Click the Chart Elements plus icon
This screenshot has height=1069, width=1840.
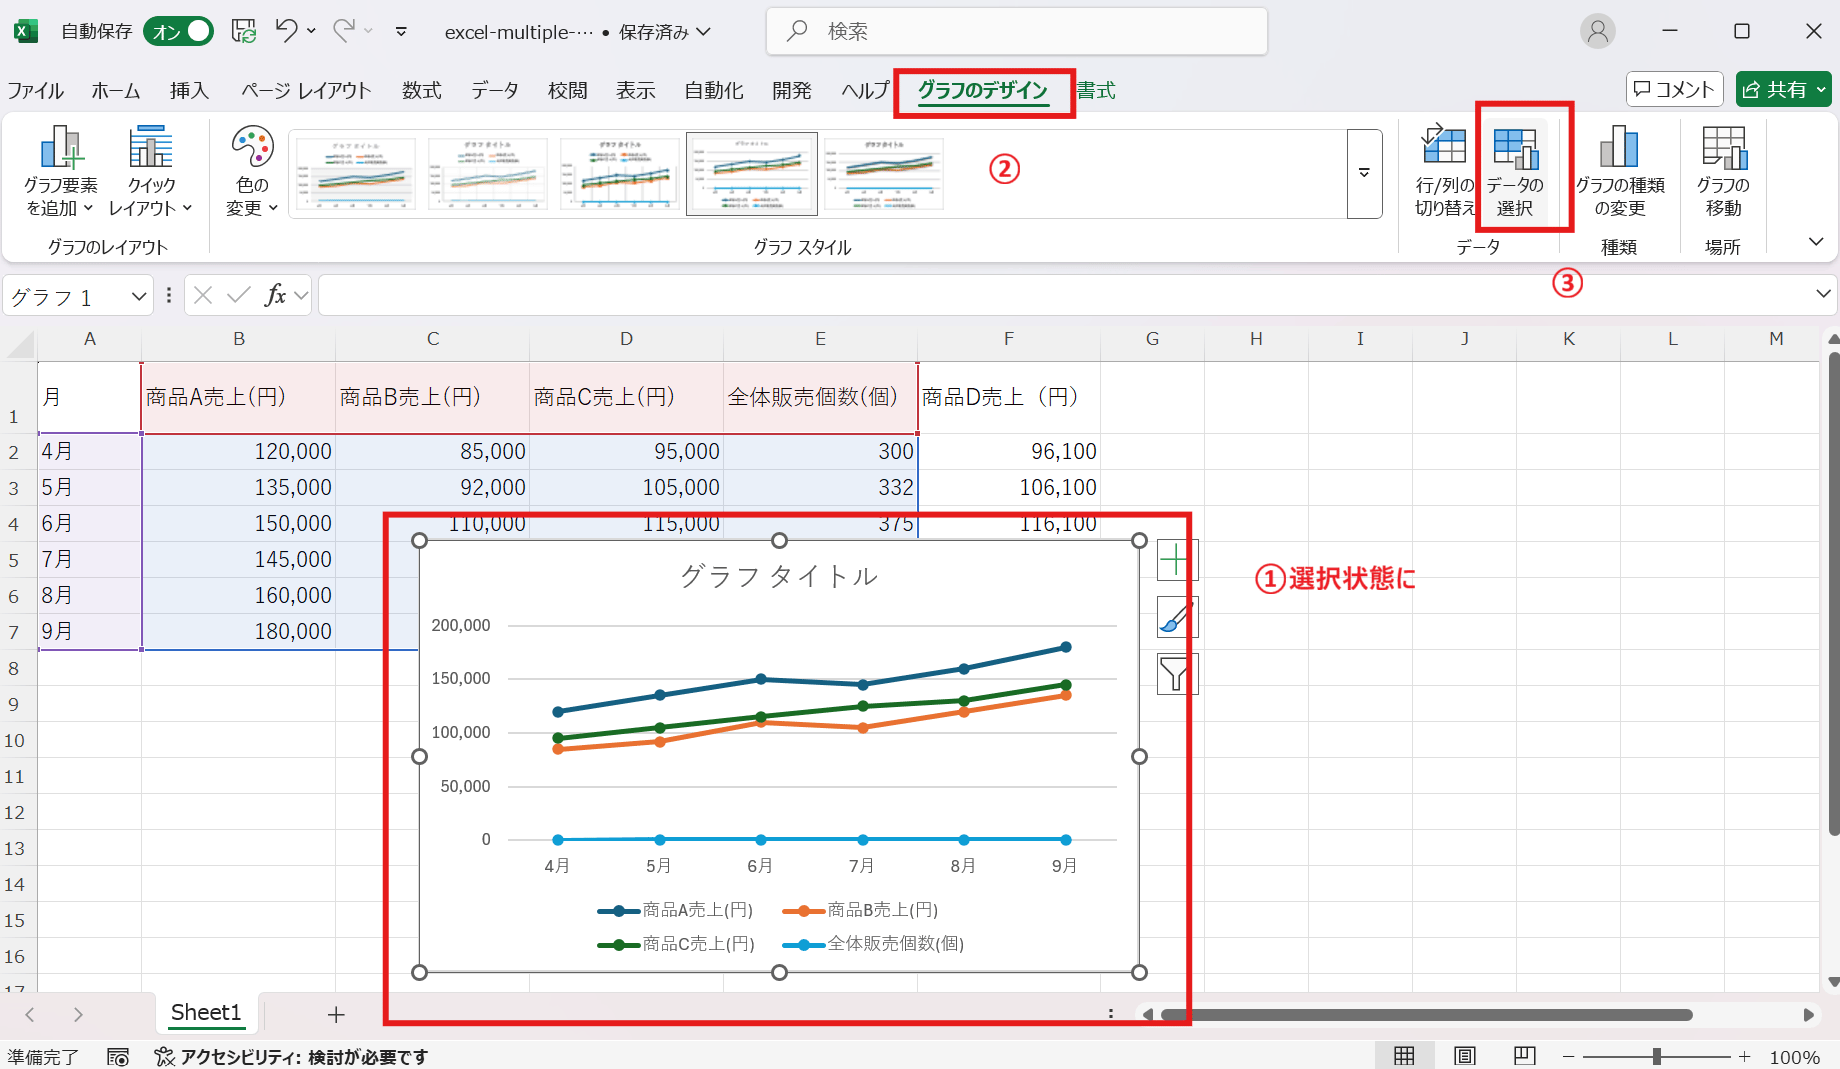tap(1176, 559)
